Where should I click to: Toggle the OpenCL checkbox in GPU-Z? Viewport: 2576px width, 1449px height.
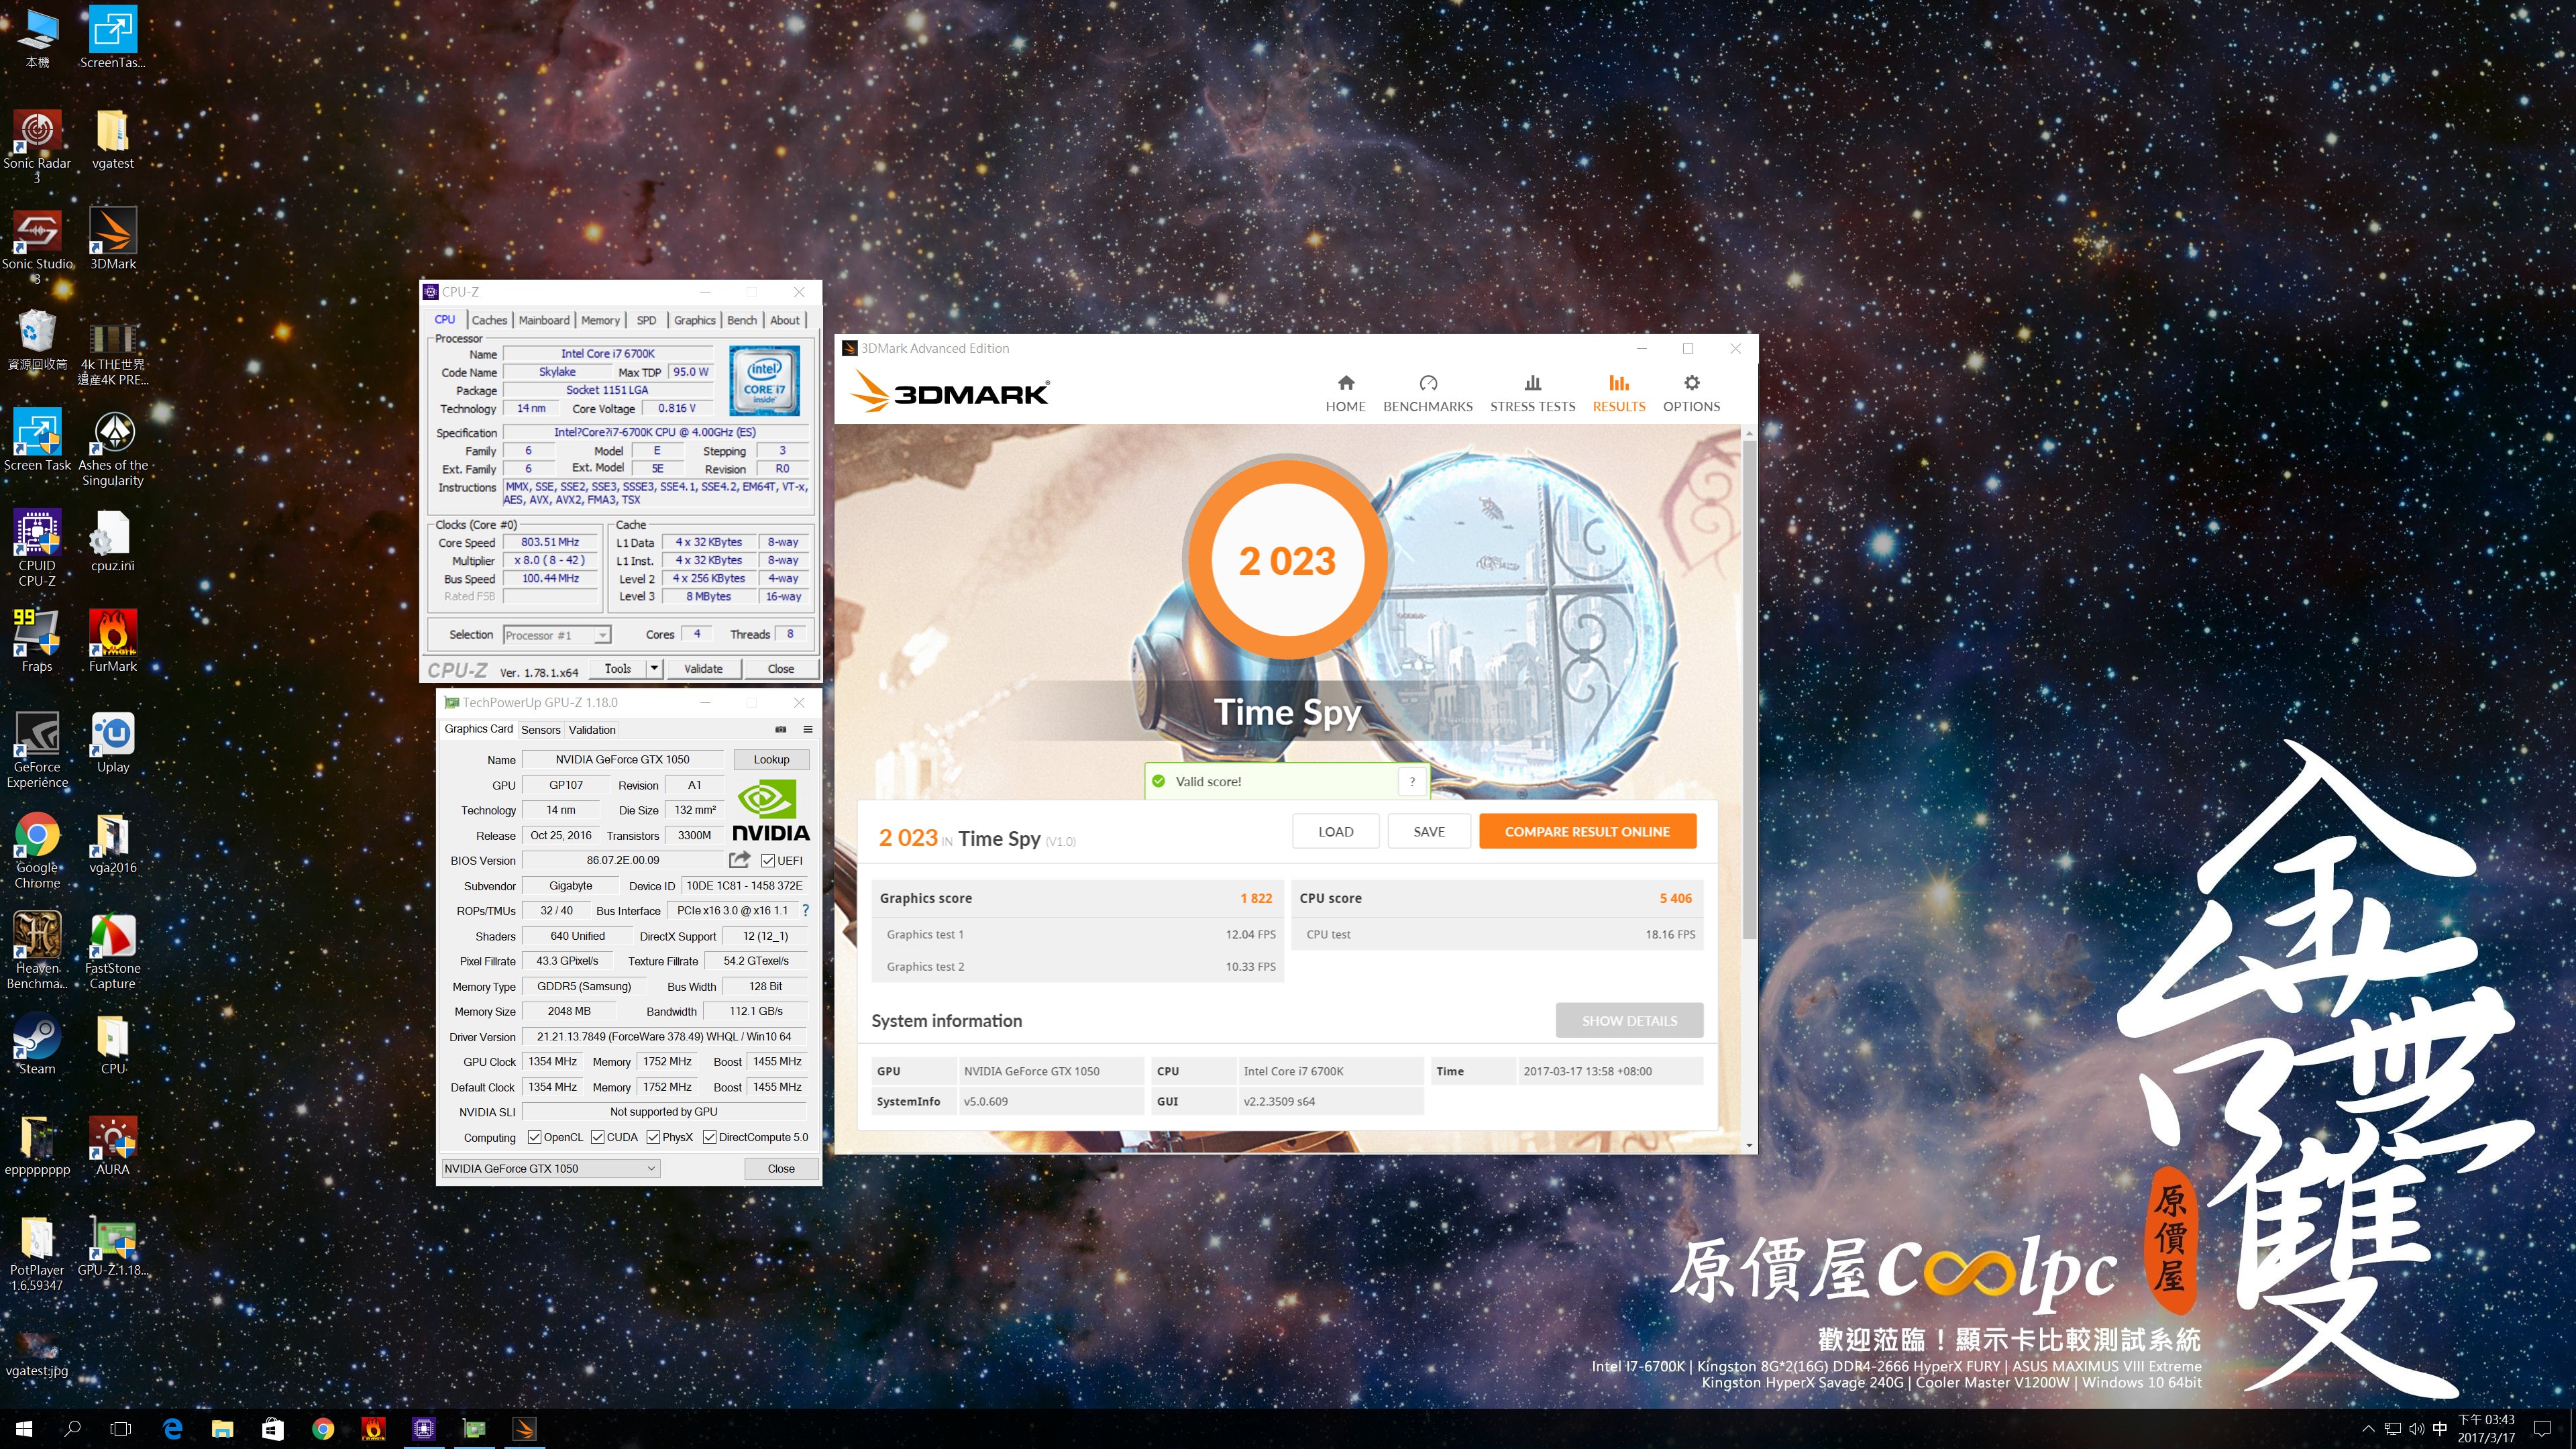(534, 1137)
